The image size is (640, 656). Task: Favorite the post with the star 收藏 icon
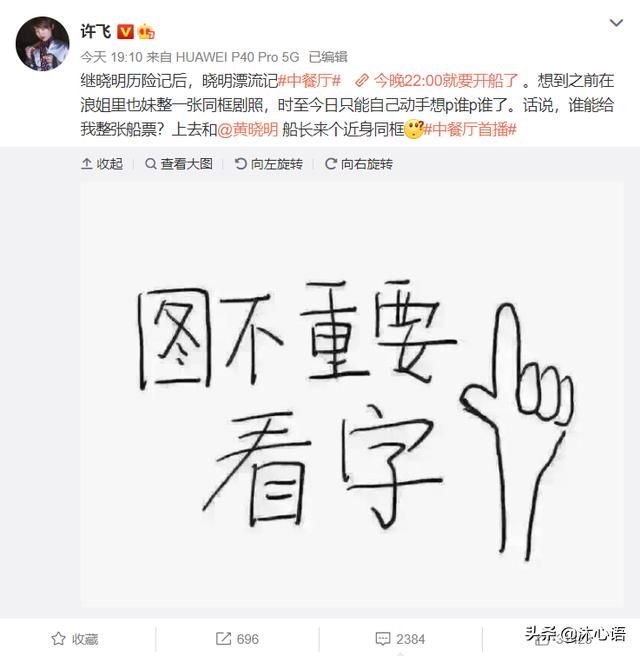75,639
